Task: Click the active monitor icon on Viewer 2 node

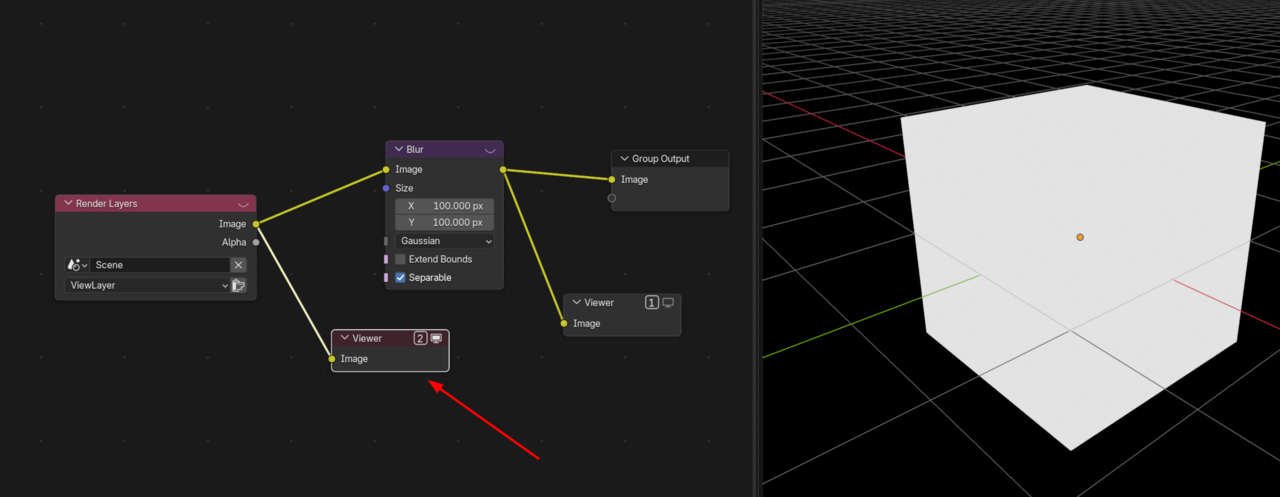Action: tap(436, 338)
